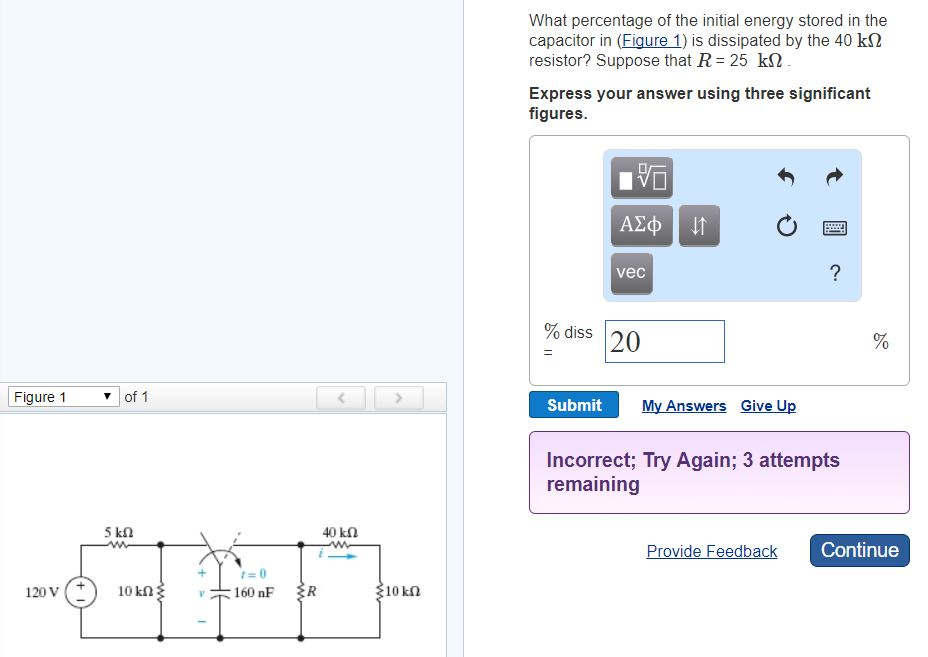Screen dimensions: 928x657
Task: Click the next figure arrow
Action: pos(398,397)
